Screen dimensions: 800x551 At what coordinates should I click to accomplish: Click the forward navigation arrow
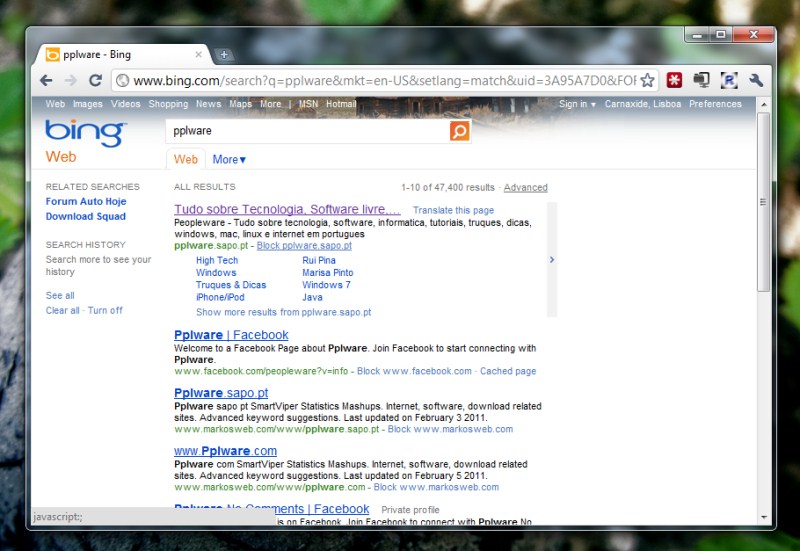(x=70, y=81)
